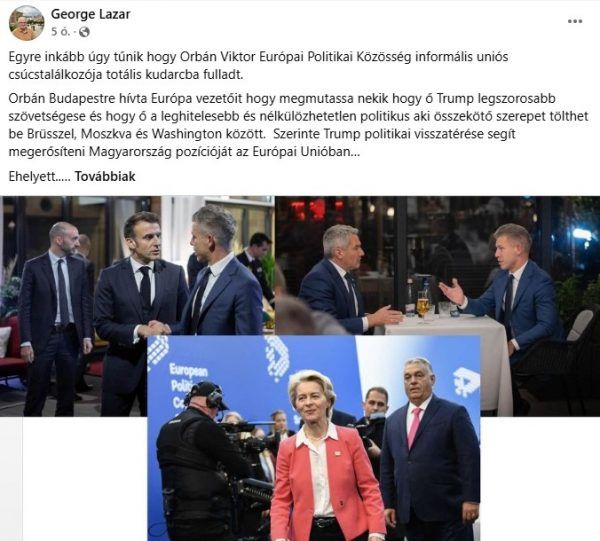Expand the post with 'Továbbiak'
This screenshot has width=600, height=541.
point(105,176)
